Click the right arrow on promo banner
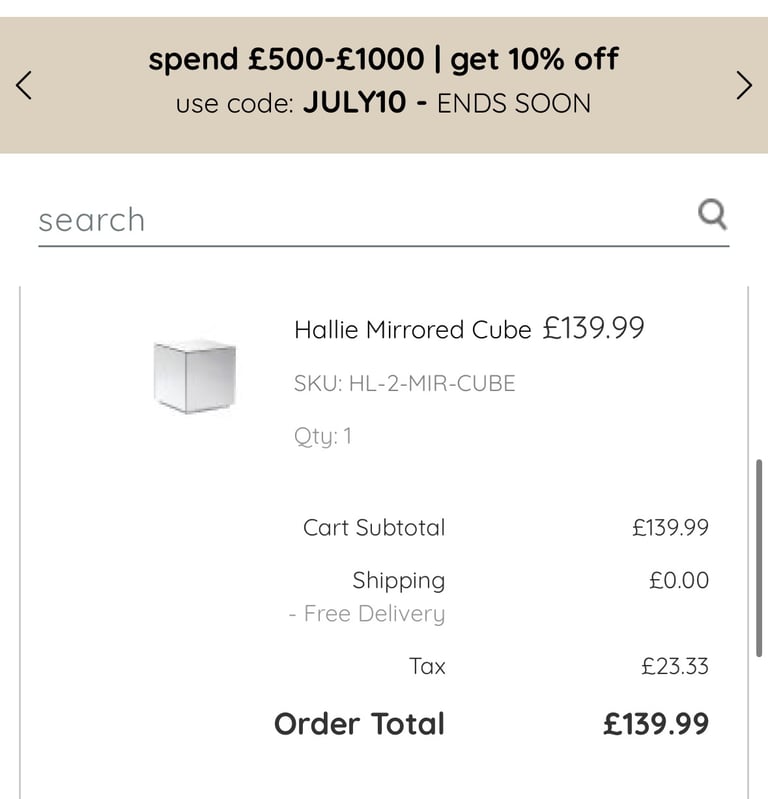The image size is (768, 799). pyautogui.click(x=744, y=85)
